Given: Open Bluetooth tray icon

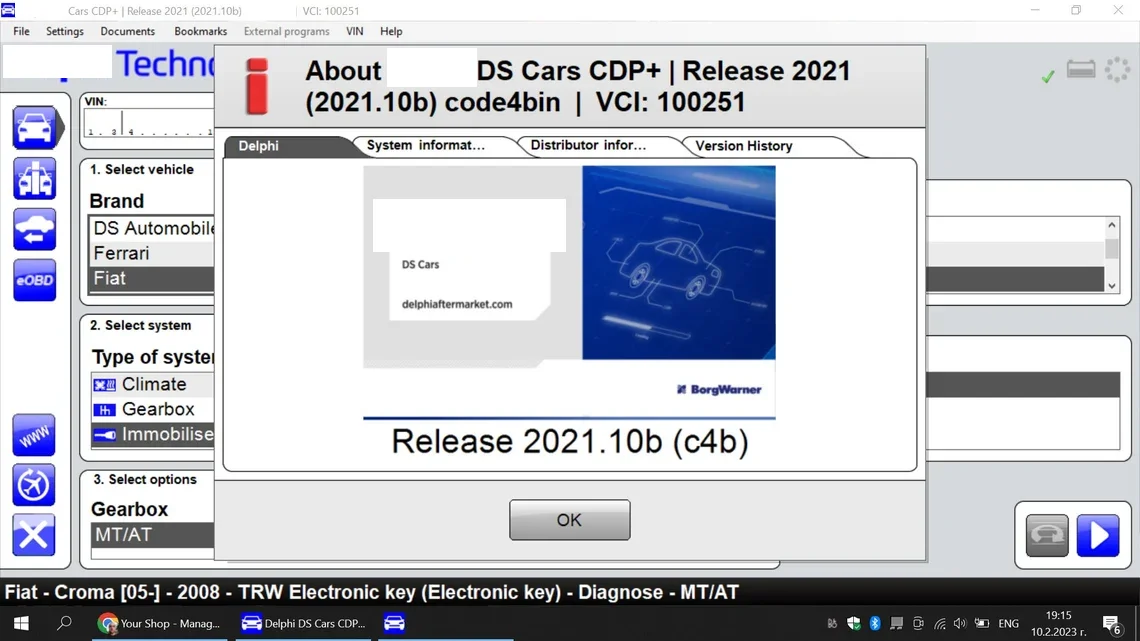Looking at the screenshot, I should point(875,624).
